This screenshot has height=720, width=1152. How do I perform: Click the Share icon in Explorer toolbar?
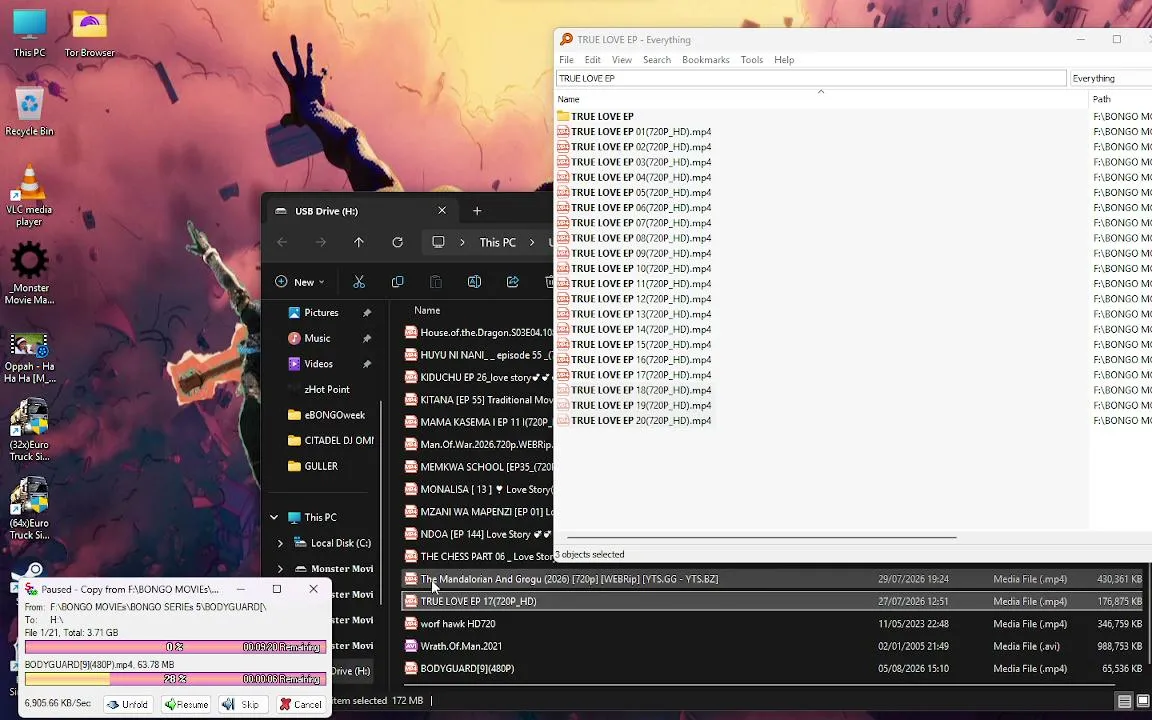513,281
